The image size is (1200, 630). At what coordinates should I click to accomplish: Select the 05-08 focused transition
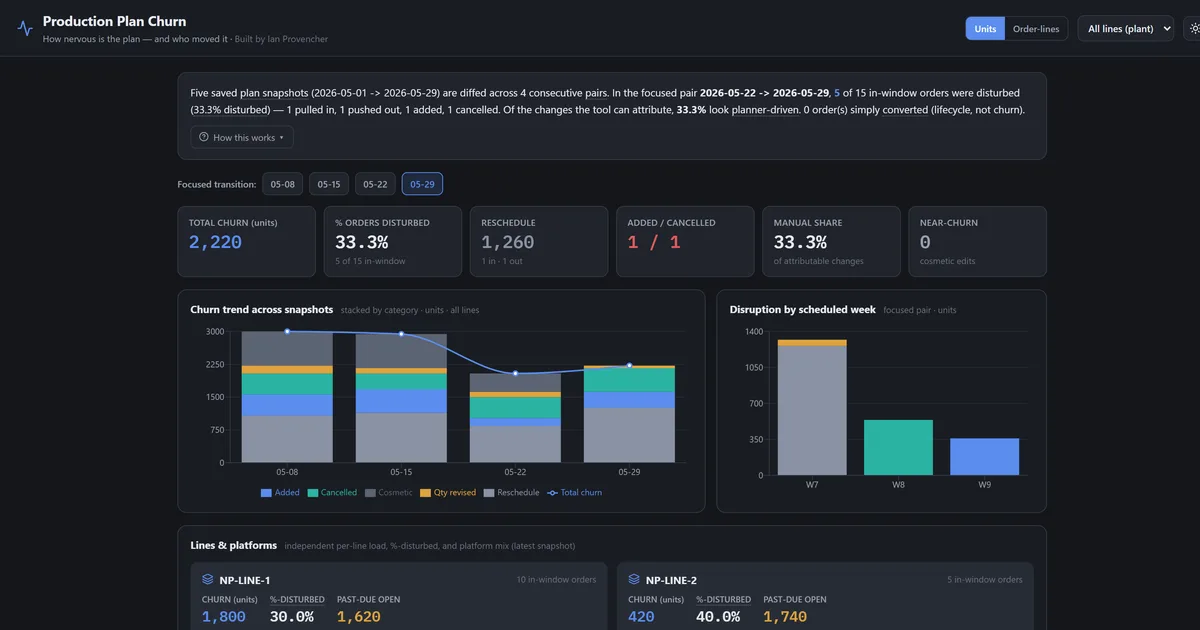pos(282,184)
